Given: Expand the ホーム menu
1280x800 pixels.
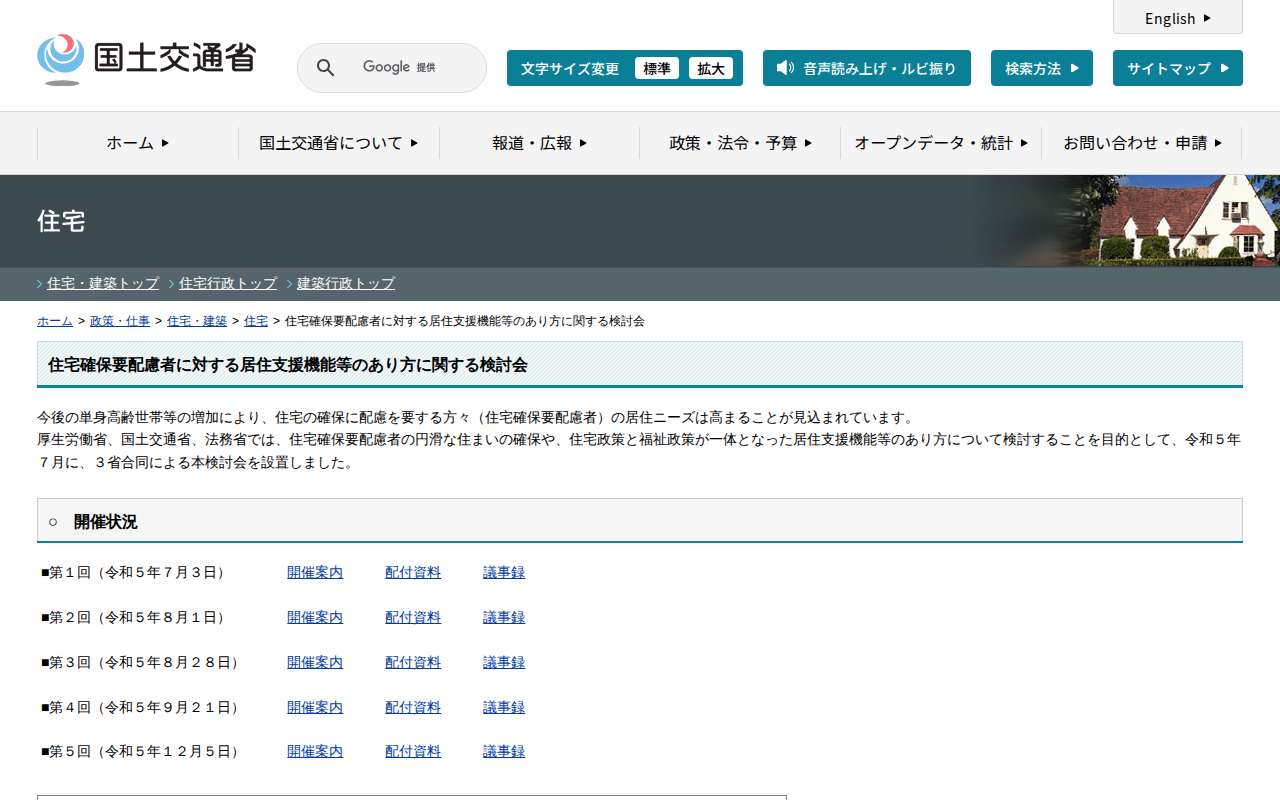Looking at the screenshot, I should click(138, 143).
